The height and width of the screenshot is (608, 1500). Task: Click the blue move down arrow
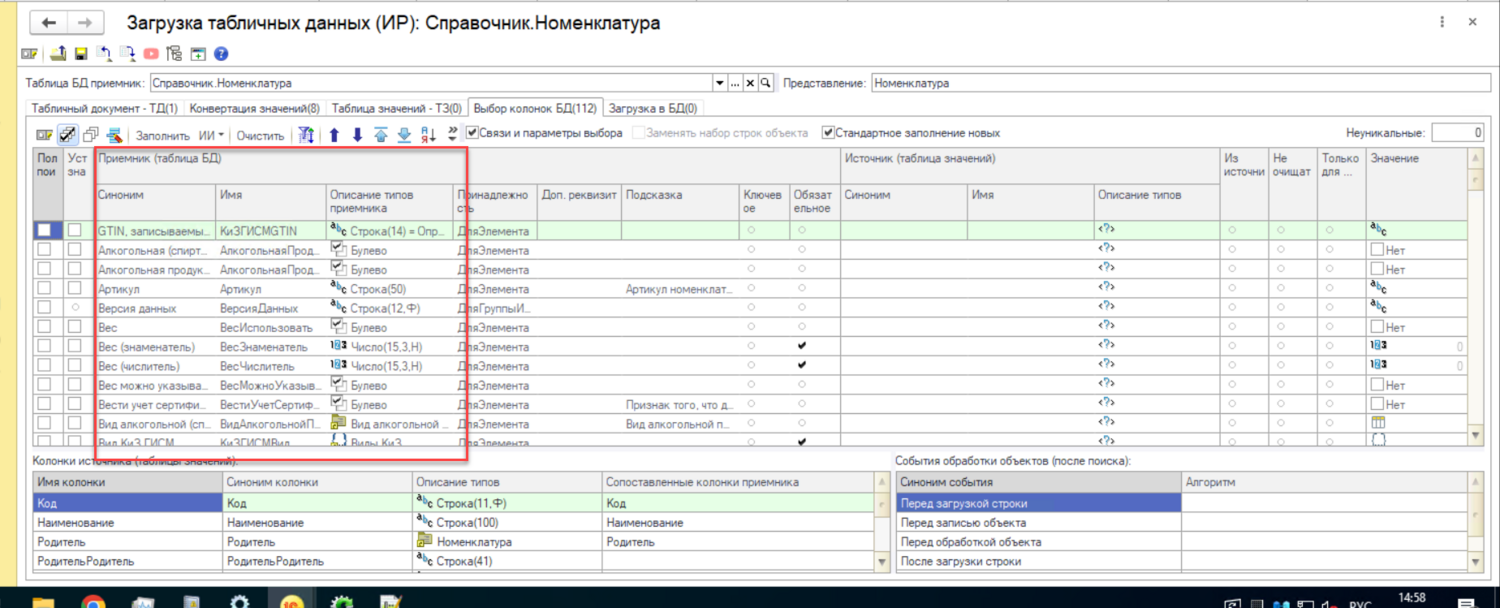pyautogui.click(x=357, y=135)
